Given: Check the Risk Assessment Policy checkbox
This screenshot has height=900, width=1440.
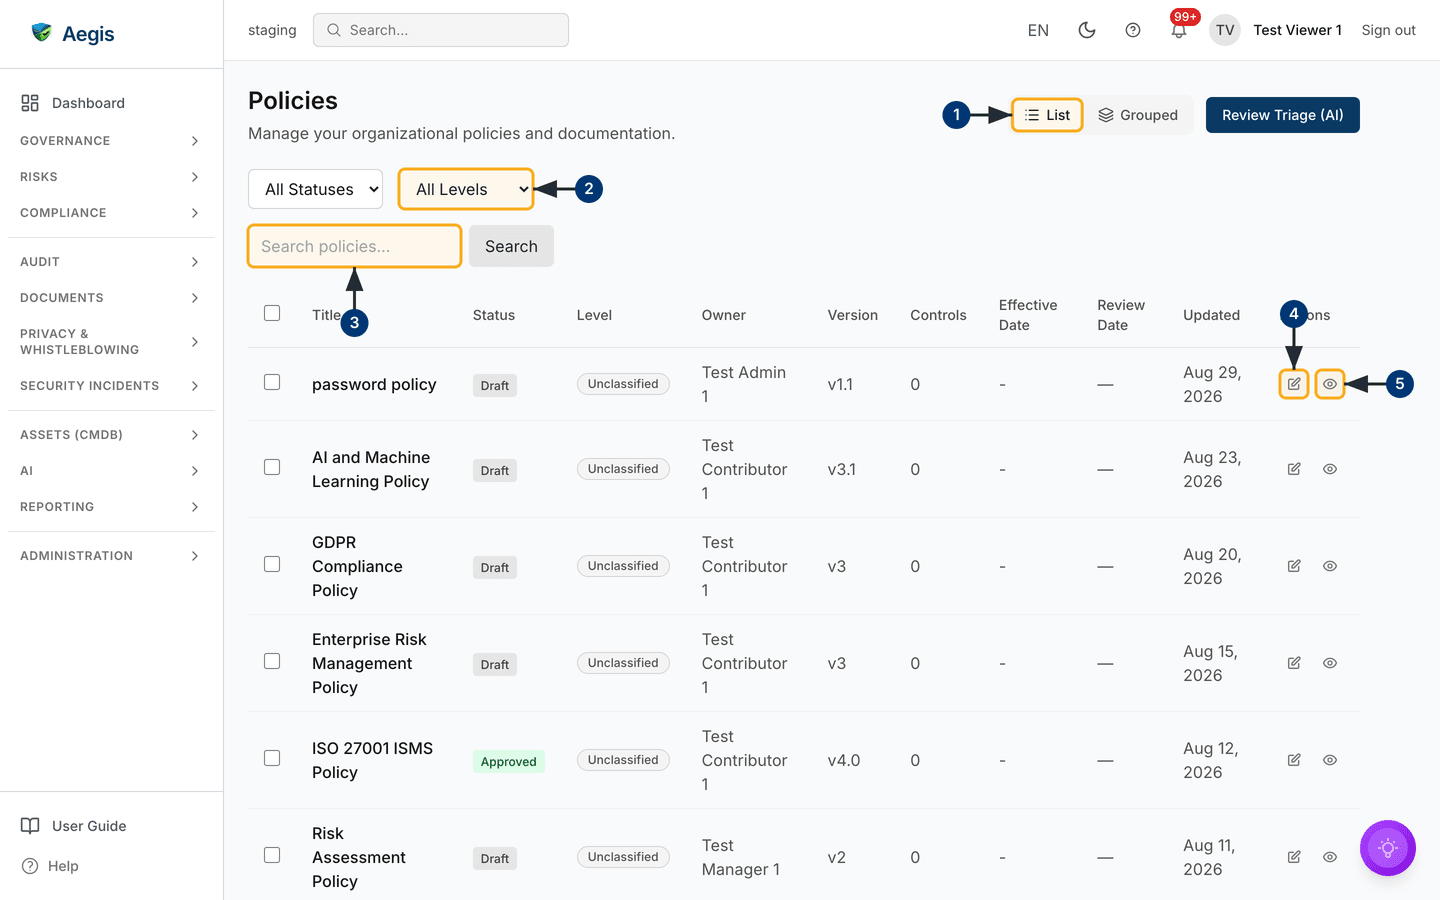Looking at the screenshot, I should pyautogui.click(x=272, y=855).
